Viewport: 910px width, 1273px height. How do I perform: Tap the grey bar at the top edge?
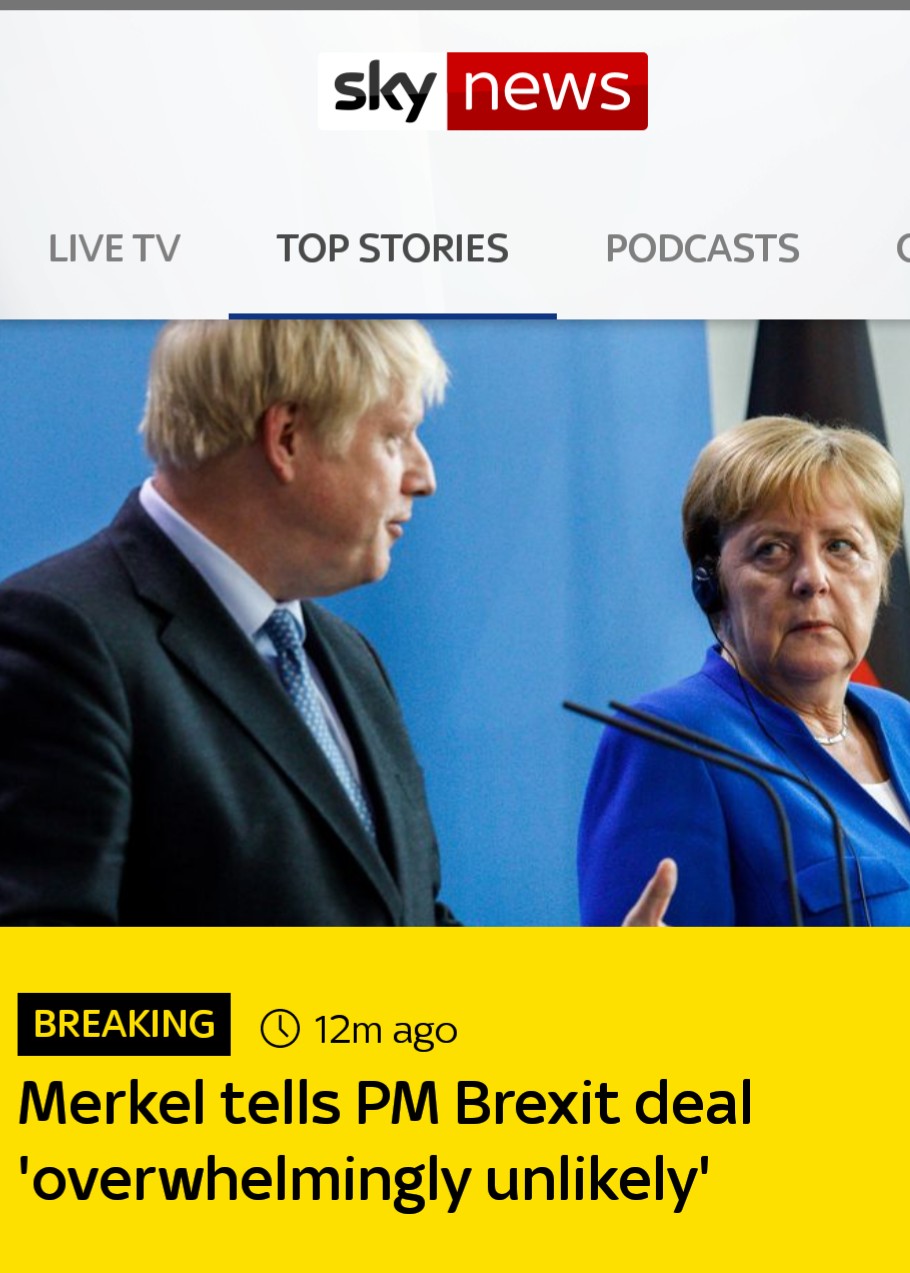(455, 5)
